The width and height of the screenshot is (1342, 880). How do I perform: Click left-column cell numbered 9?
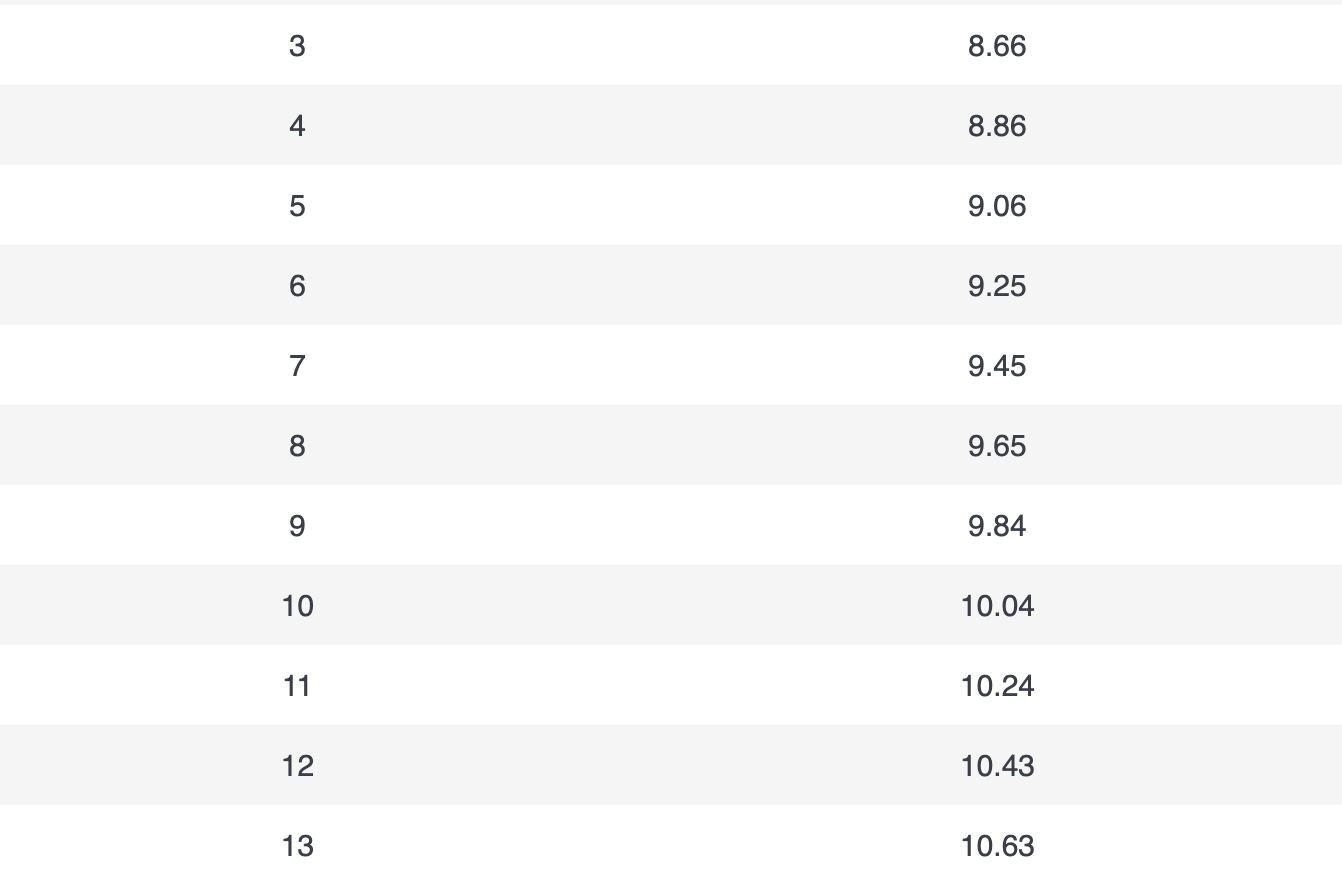(297, 526)
